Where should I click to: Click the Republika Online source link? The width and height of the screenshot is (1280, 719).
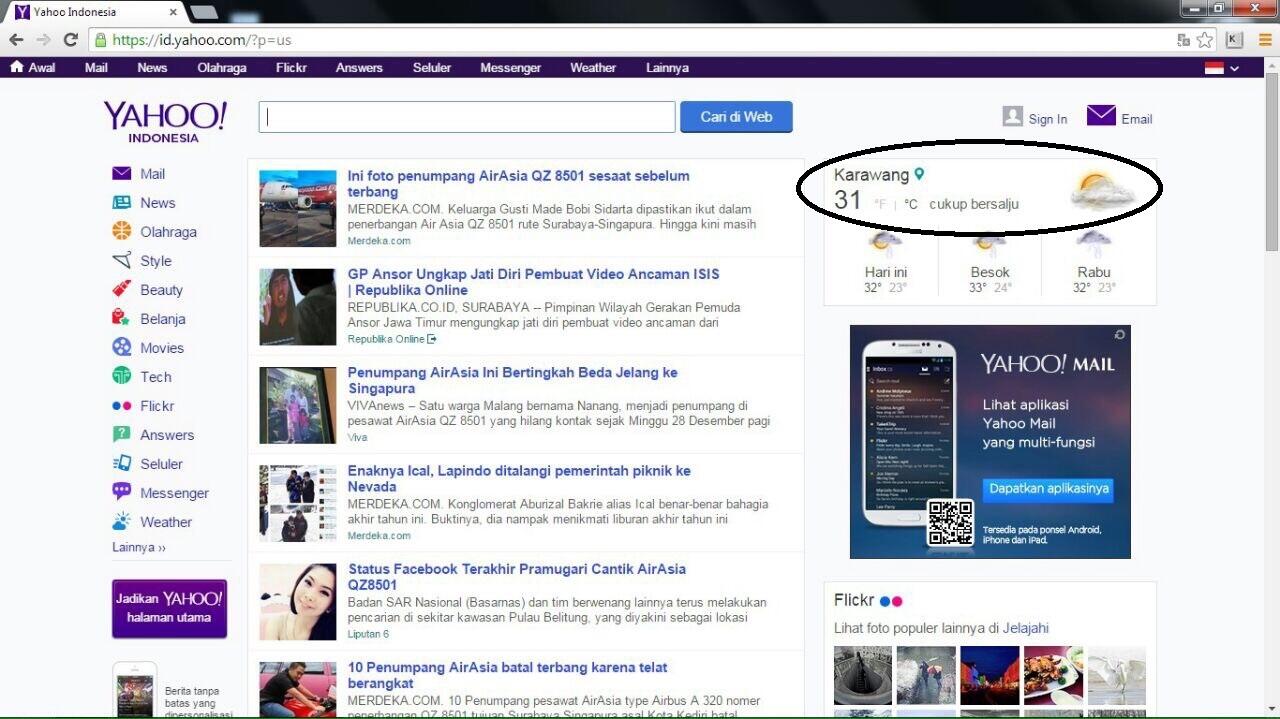tap(391, 339)
